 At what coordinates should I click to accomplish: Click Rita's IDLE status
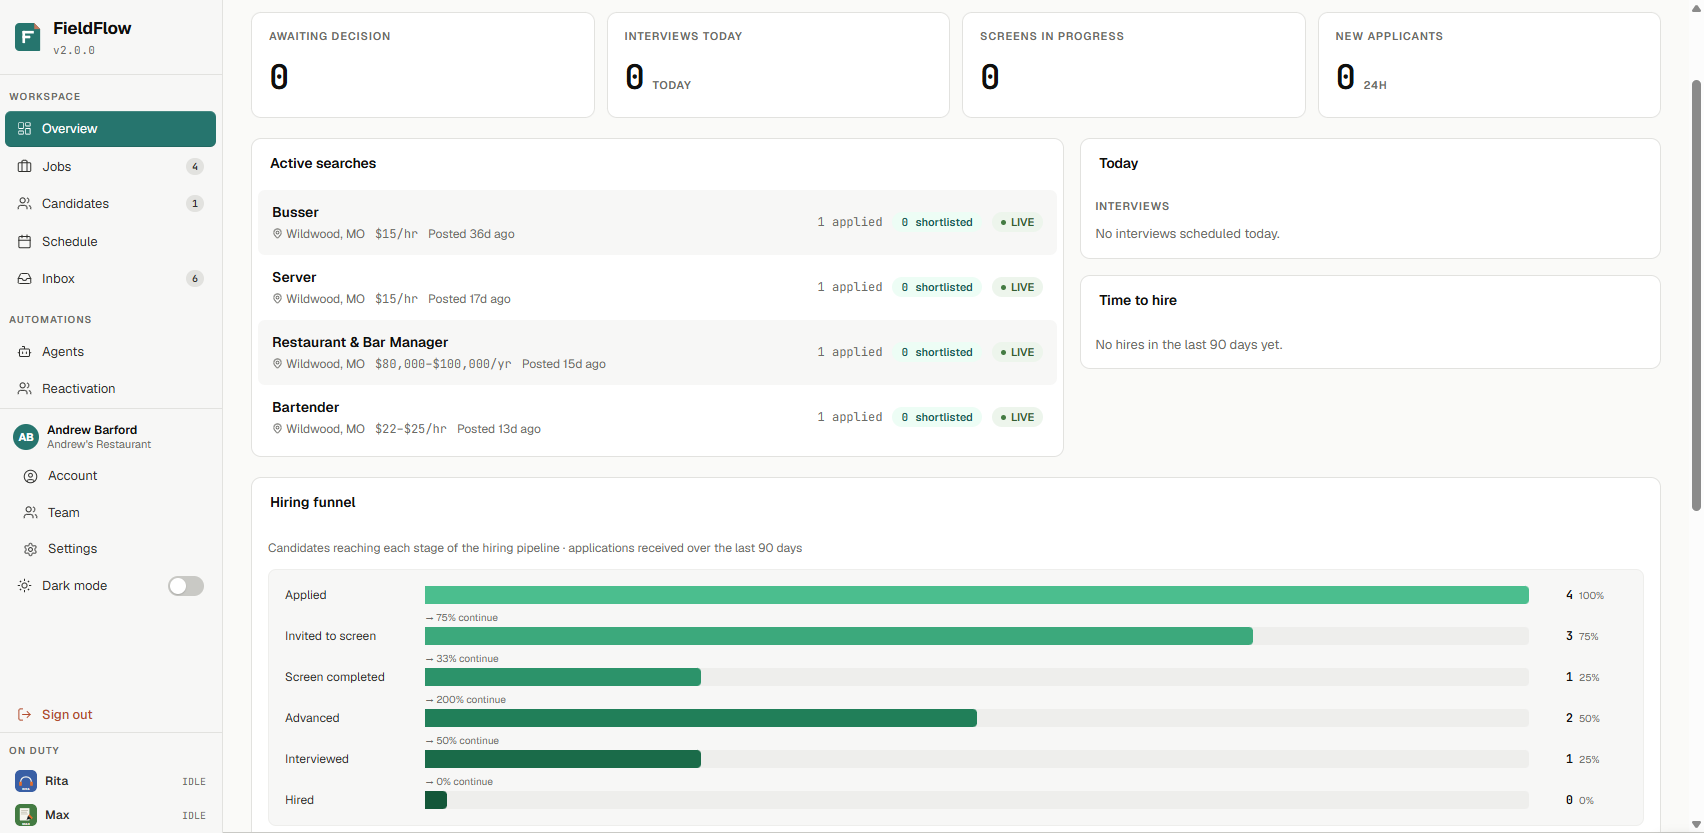click(x=194, y=782)
